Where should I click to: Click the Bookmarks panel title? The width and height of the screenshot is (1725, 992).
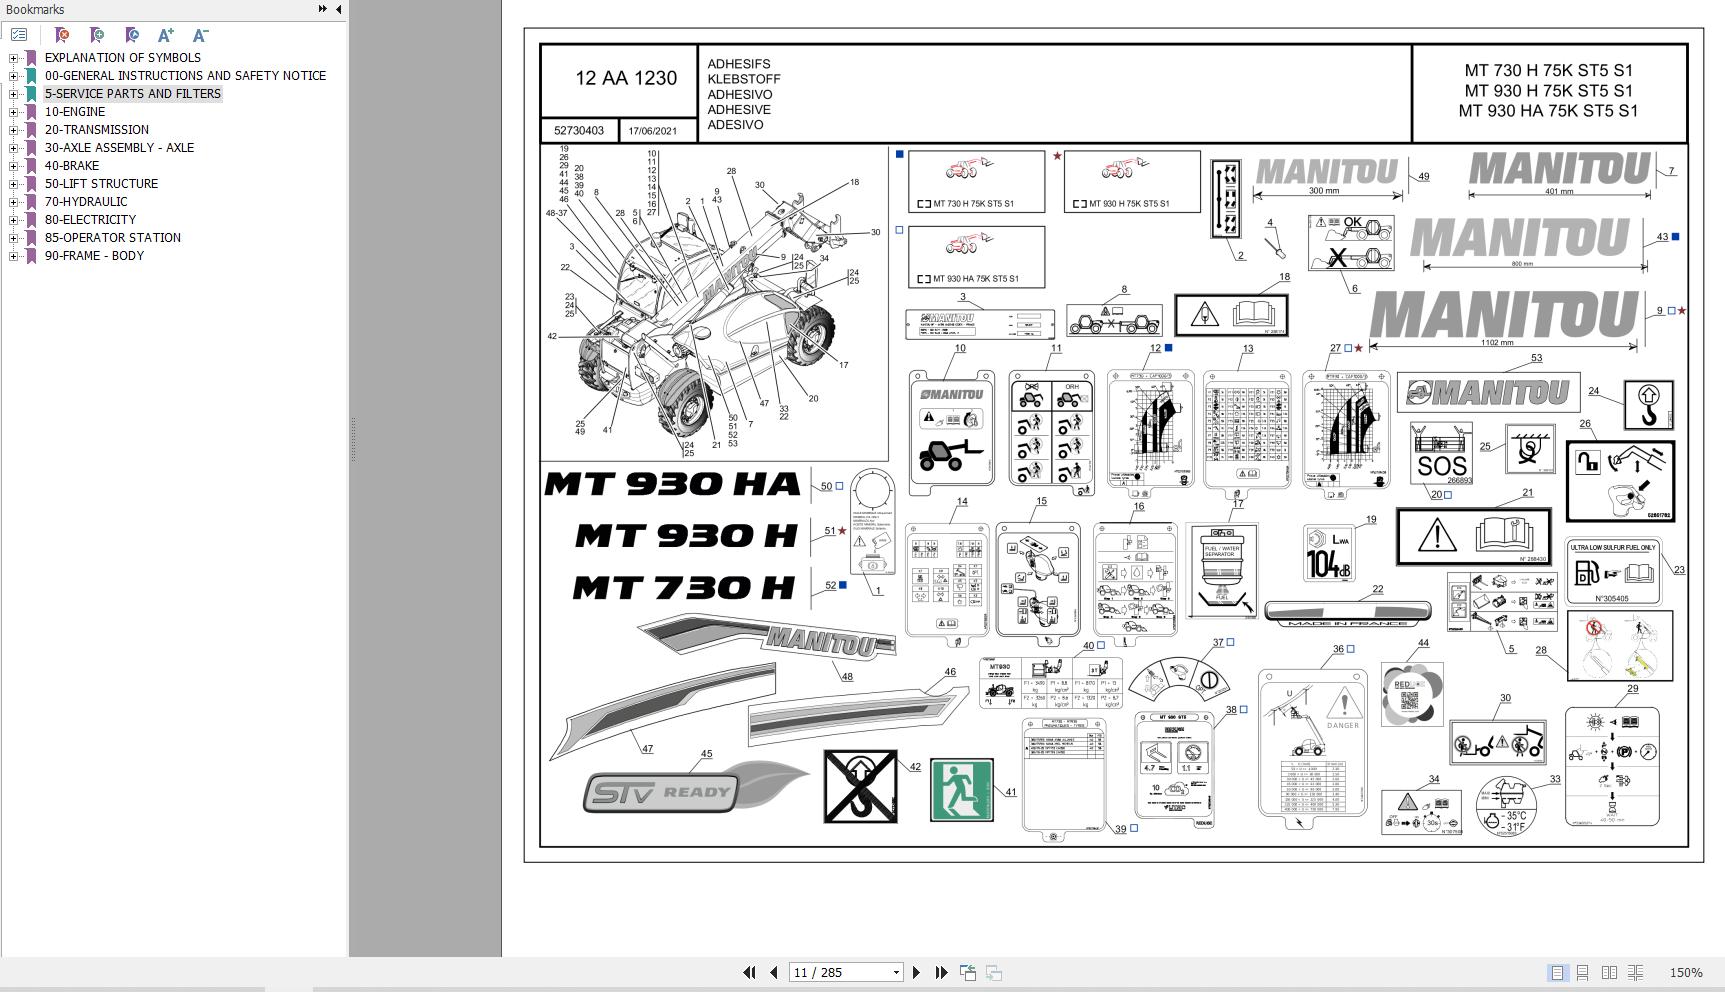(x=35, y=9)
